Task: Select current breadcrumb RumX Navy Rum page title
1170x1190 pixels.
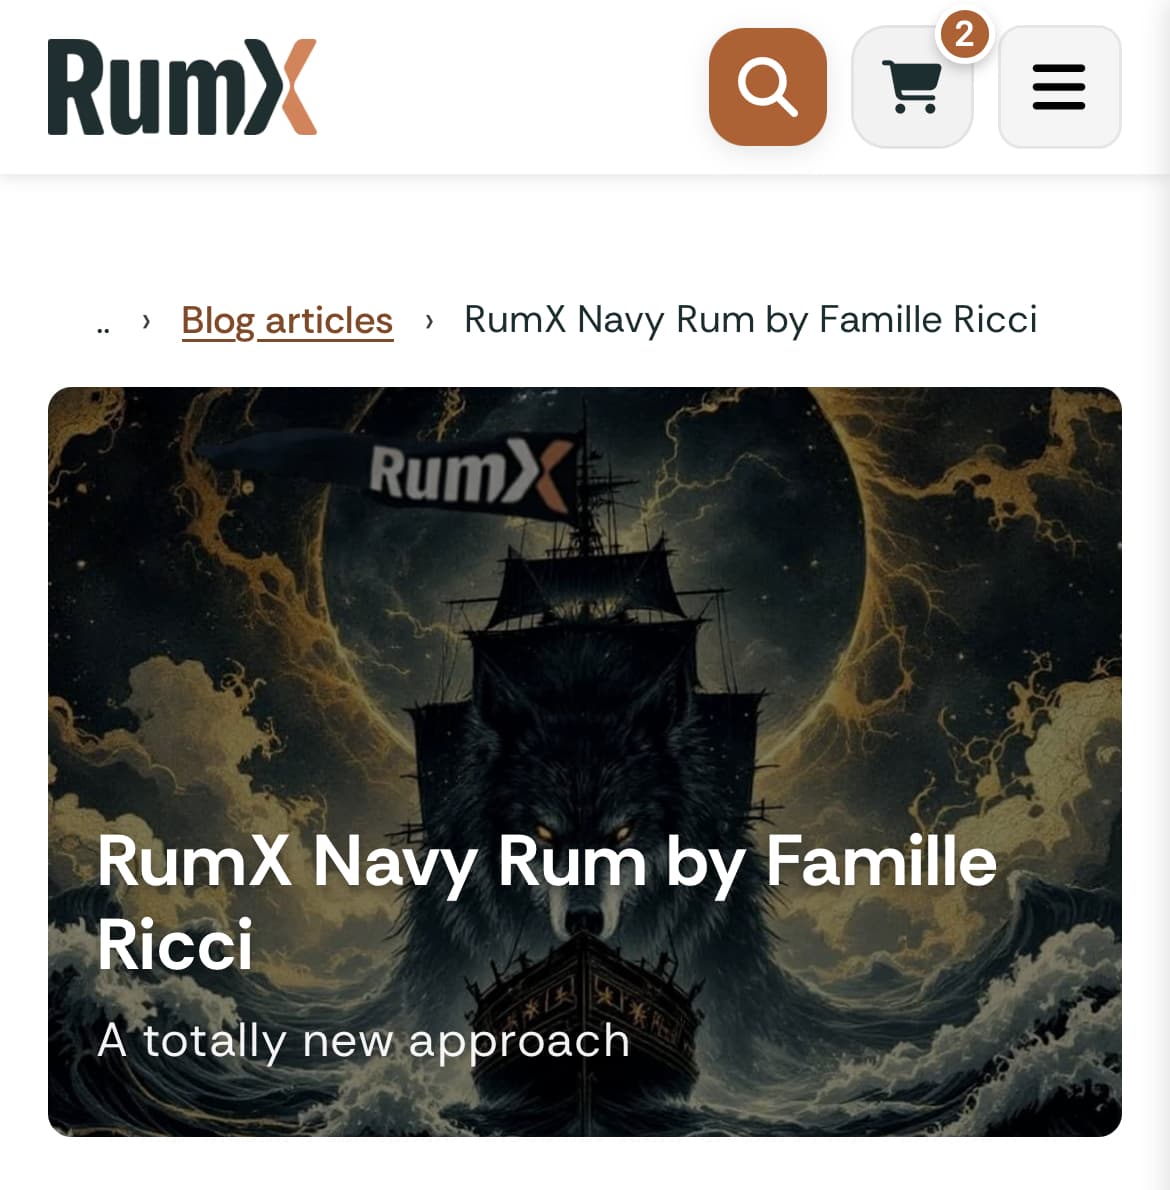Action: pyautogui.click(x=750, y=320)
